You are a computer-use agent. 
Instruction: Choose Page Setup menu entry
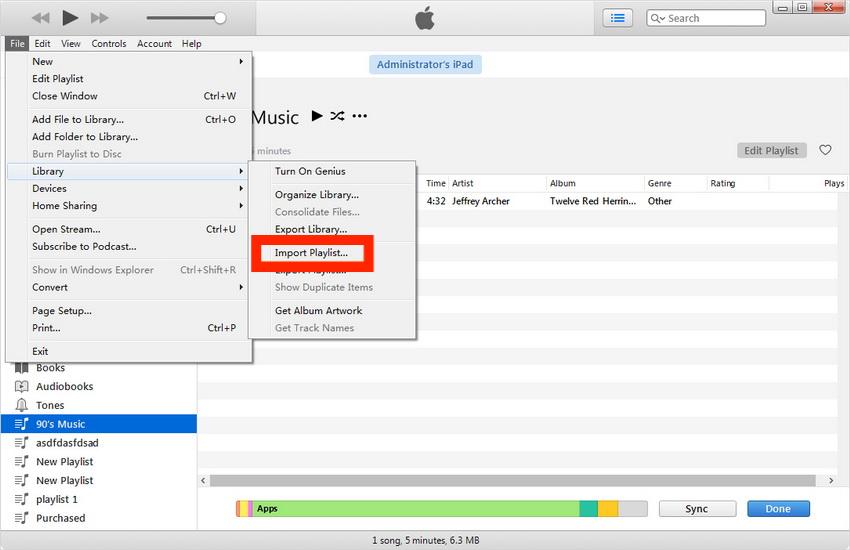pyautogui.click(x=129, y=310)
